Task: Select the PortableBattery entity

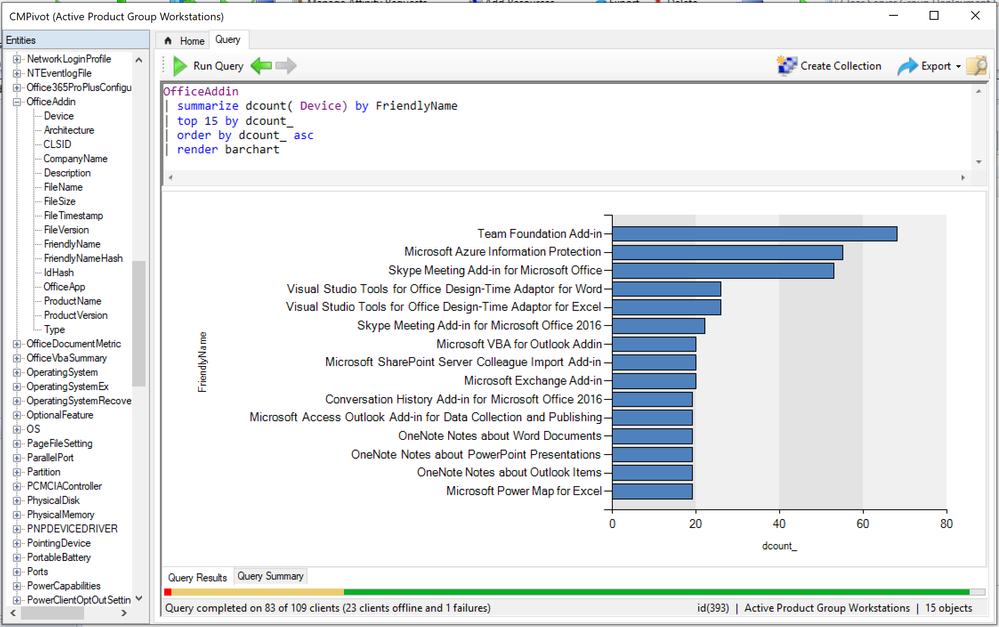Action: pyautogui.click(x=59, y=558)
